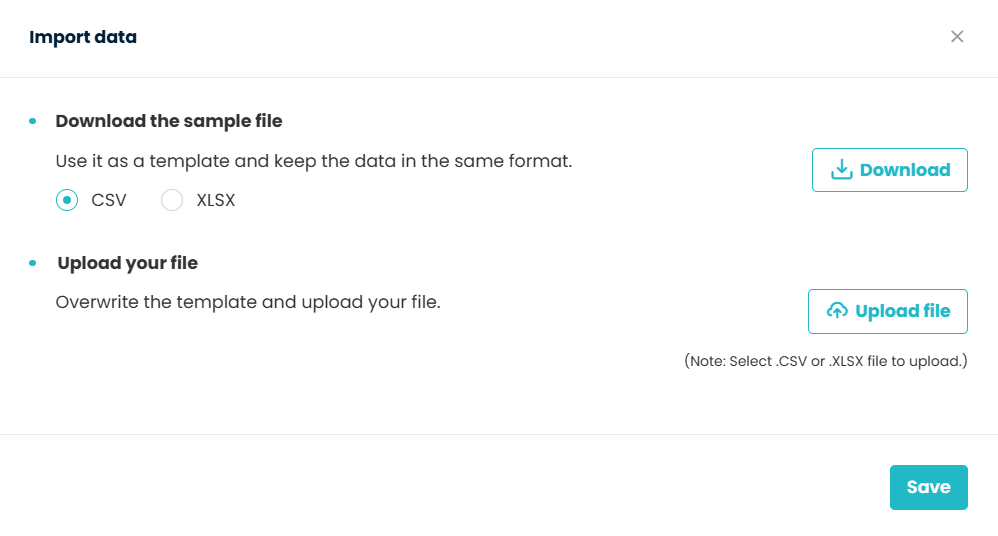998x536 pixels.
Task: Click the 'Overwrite the template' description text
Action: [247, 301]
